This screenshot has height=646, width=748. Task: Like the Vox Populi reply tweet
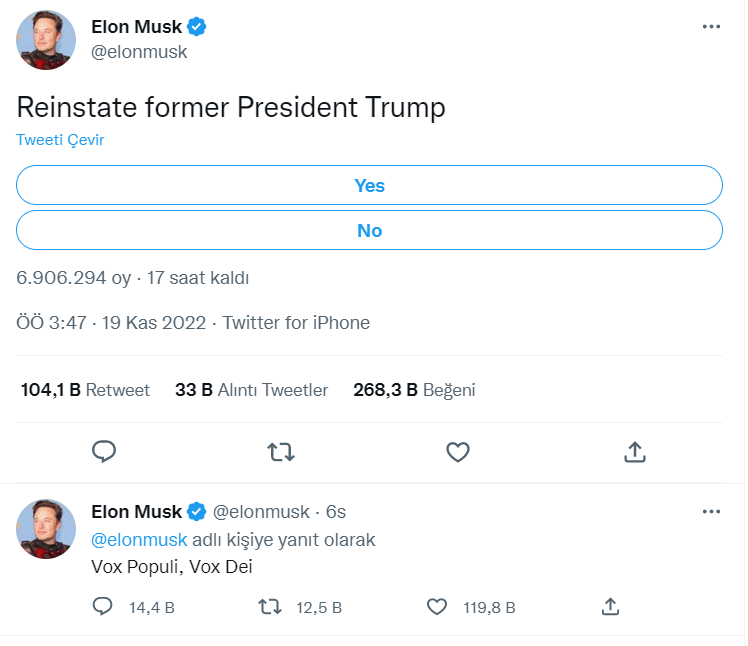pos(436,606)
